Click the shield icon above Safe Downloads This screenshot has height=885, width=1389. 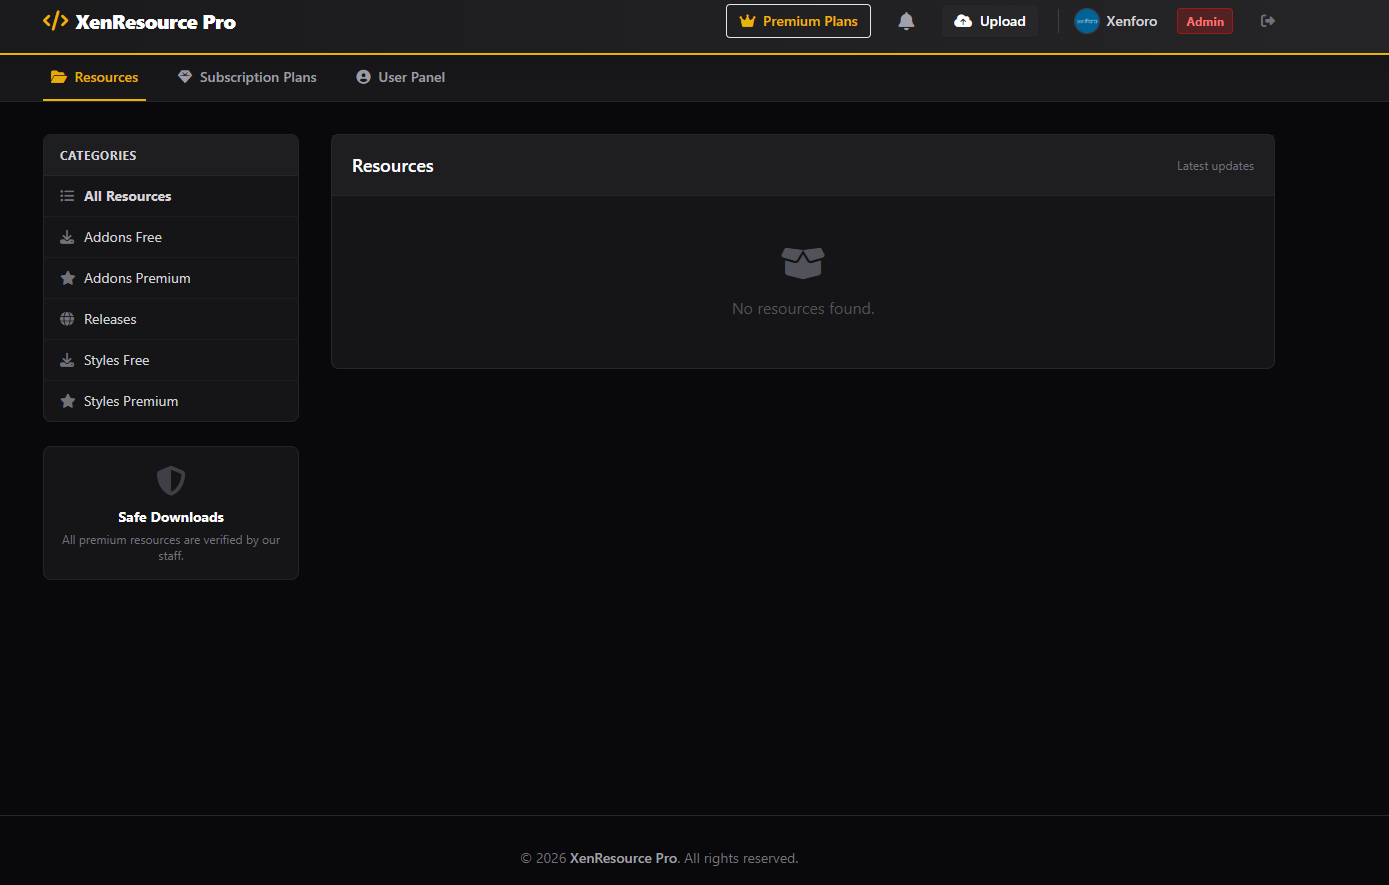click(171, 481)
